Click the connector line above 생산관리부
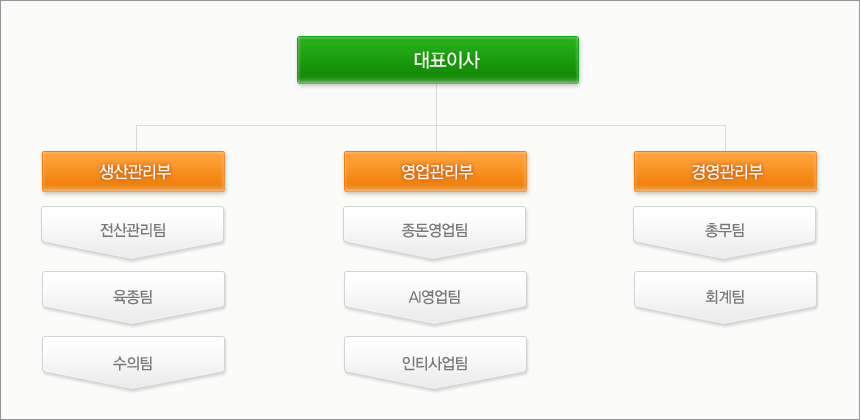This screenshot has width=860, height=420. (136, 138)
